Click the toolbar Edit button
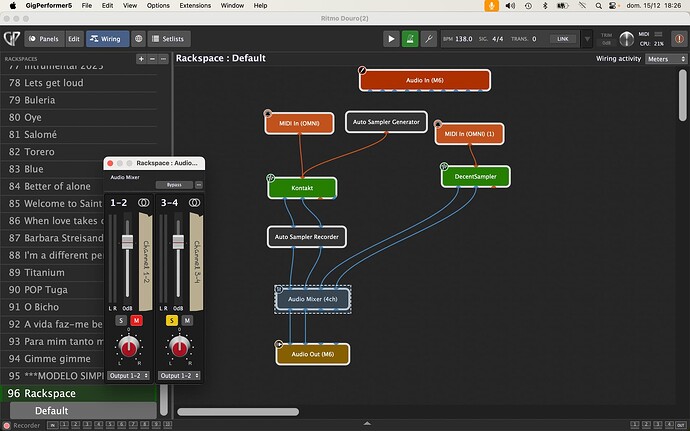Viewport: 690px width, 431px height. 74,39
